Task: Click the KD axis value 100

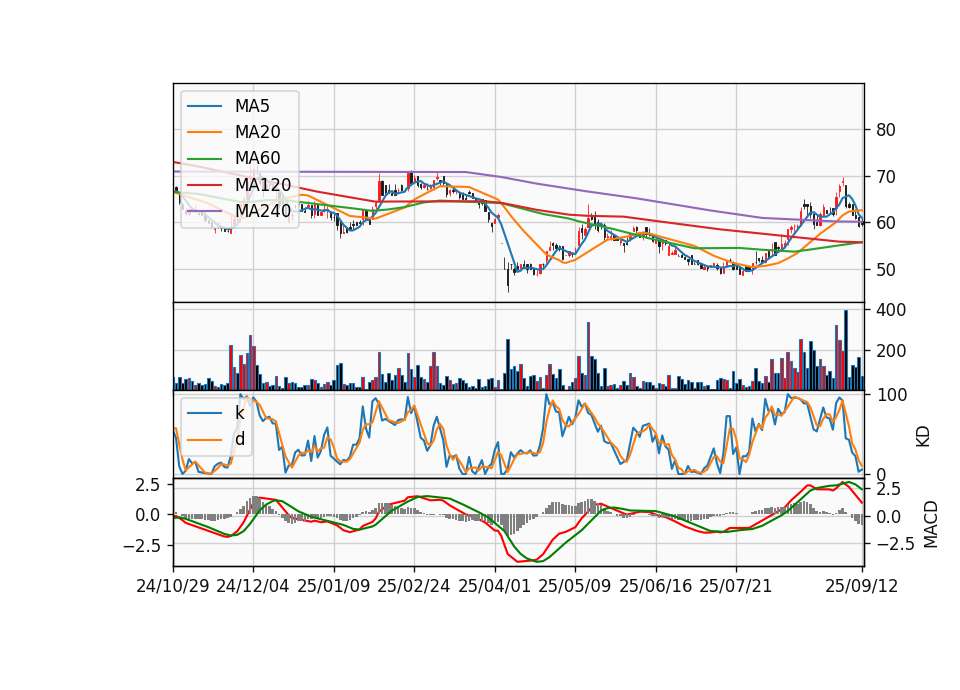Action: click(x=891, y=395)
